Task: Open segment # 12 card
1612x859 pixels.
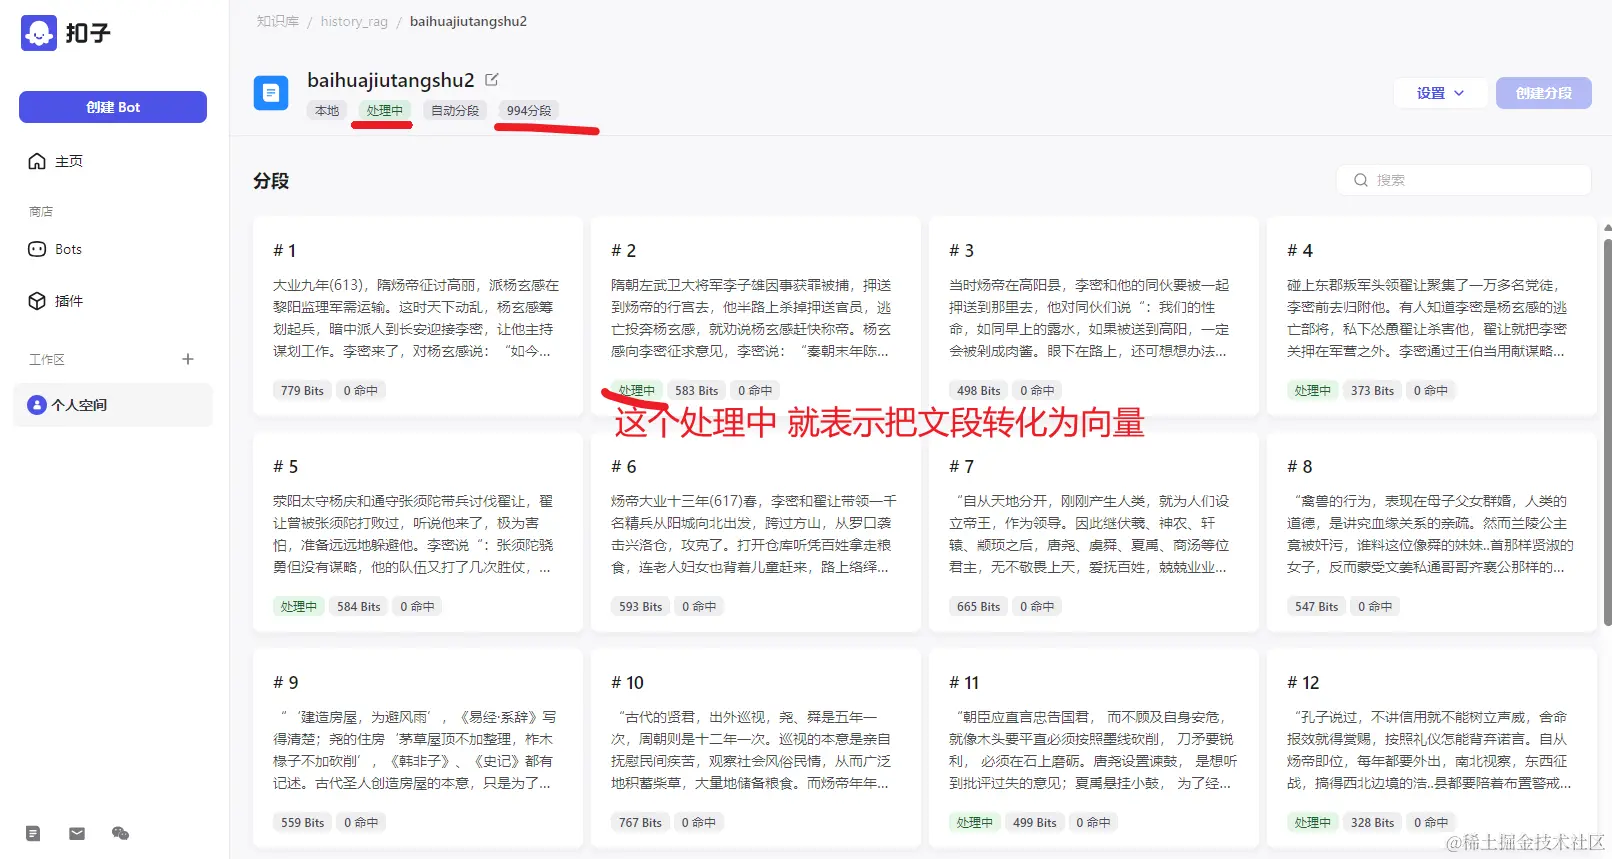Action: tap(1432, 748)
